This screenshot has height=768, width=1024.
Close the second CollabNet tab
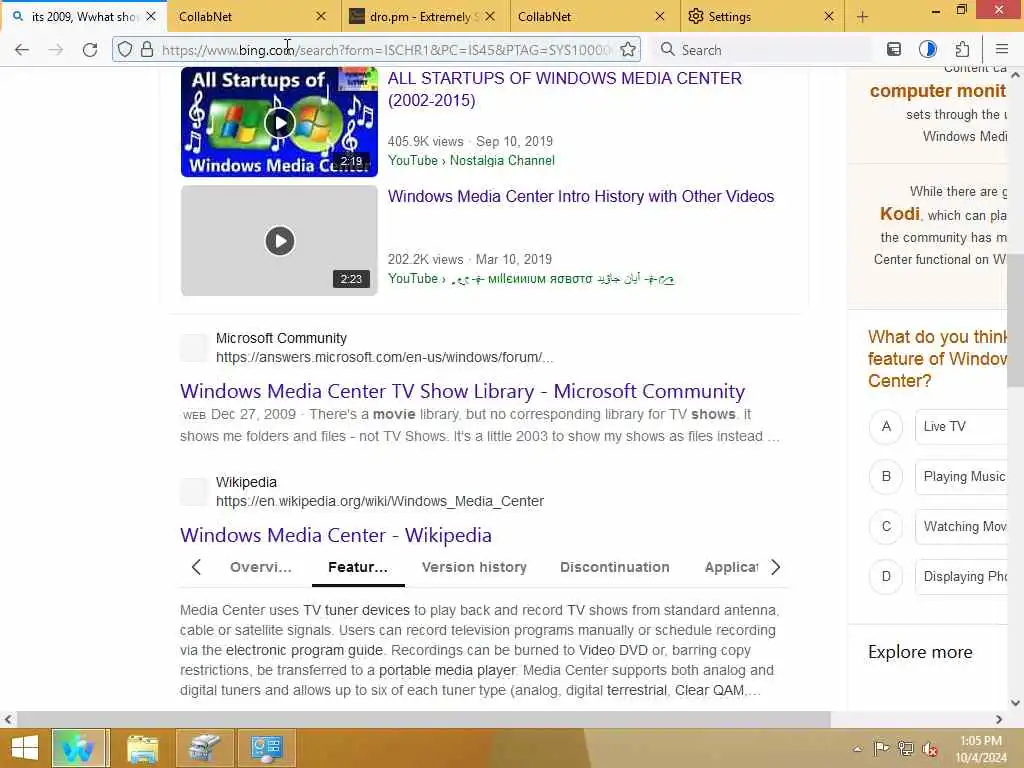[x=660, y=16]
